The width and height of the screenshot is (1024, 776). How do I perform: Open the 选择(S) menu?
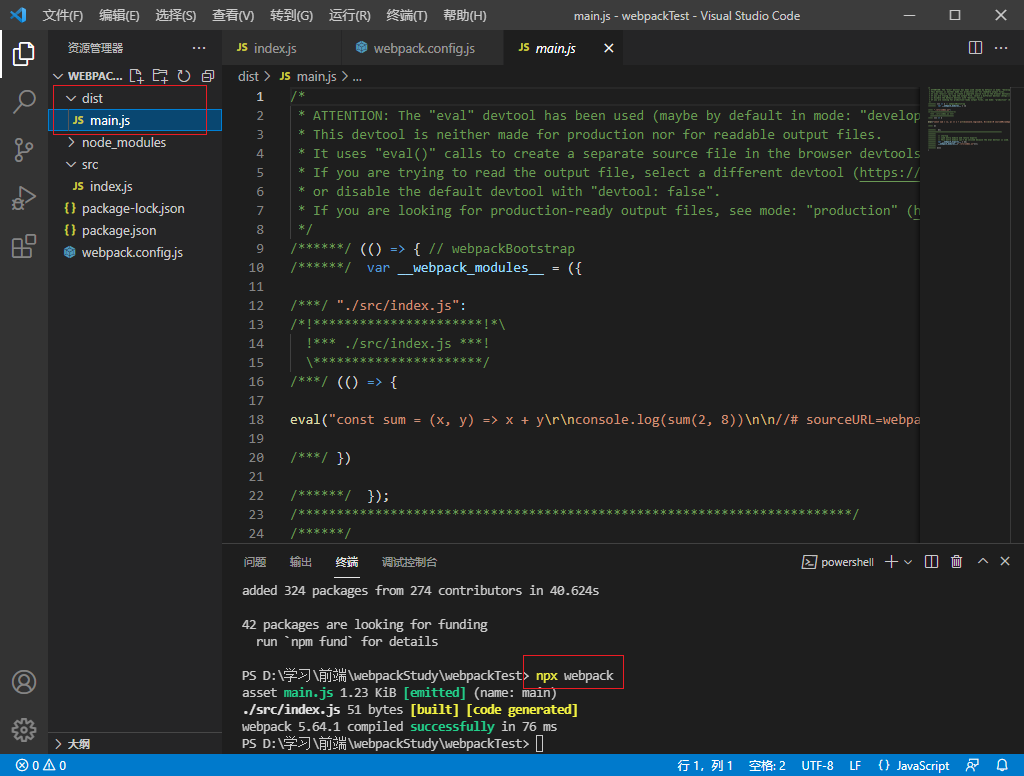pyautogui.click(x=176, y=16)
